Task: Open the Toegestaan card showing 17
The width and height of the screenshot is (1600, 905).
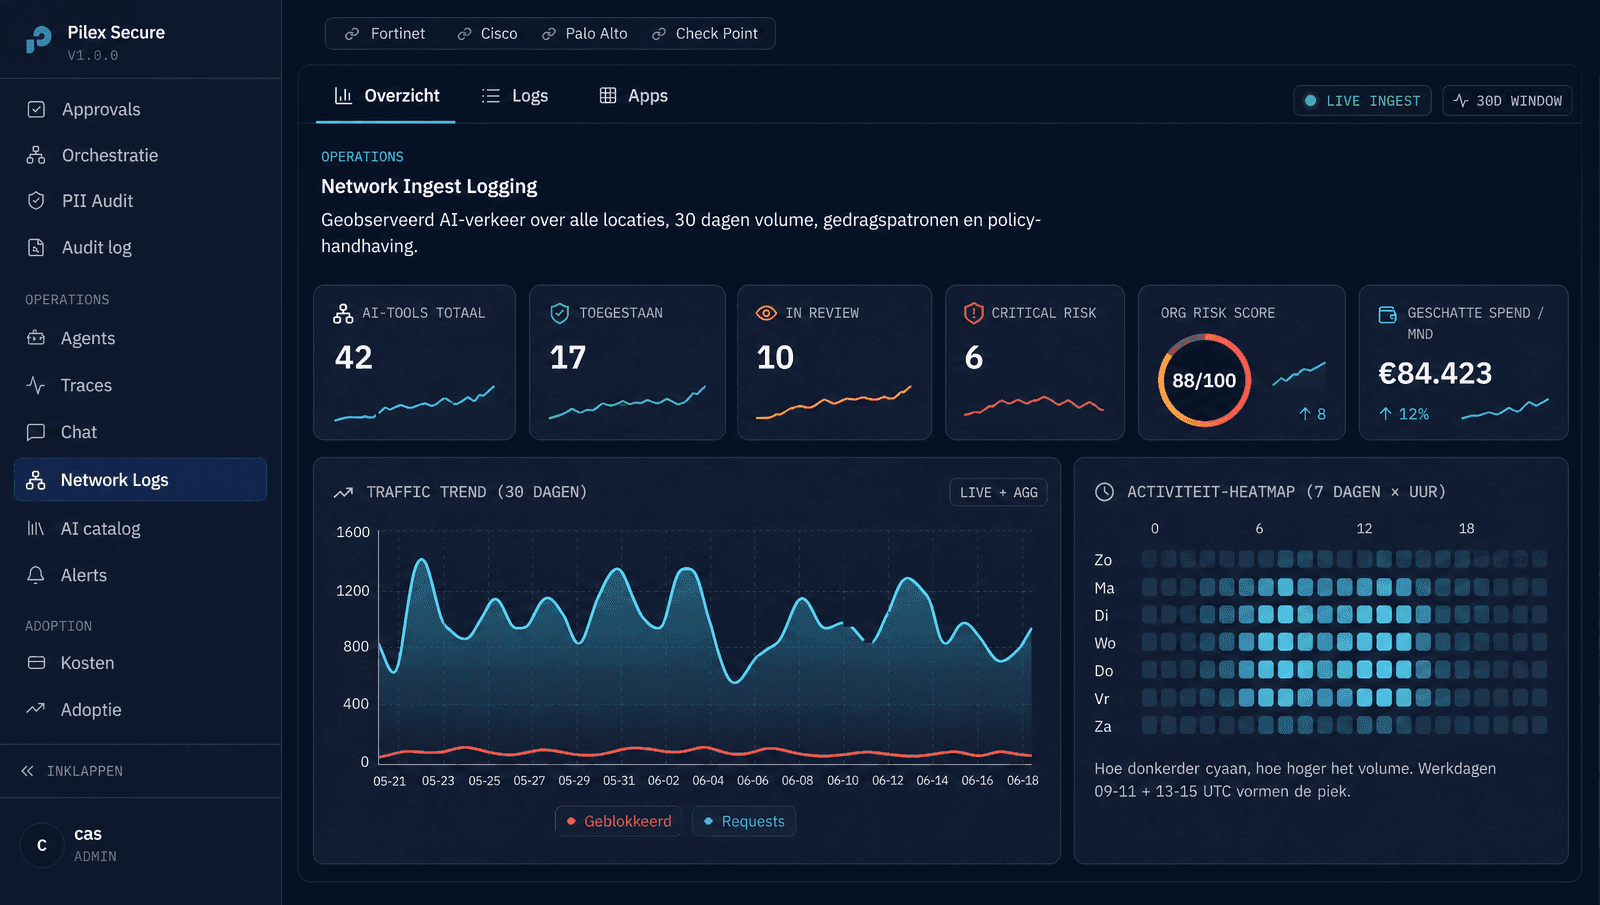Action: [x=627, y=362]
